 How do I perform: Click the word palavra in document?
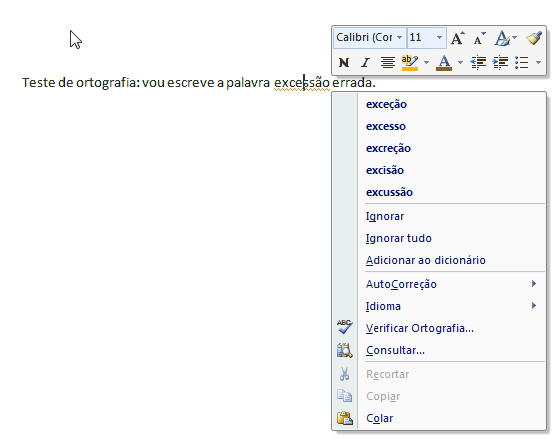coord(248,83)
